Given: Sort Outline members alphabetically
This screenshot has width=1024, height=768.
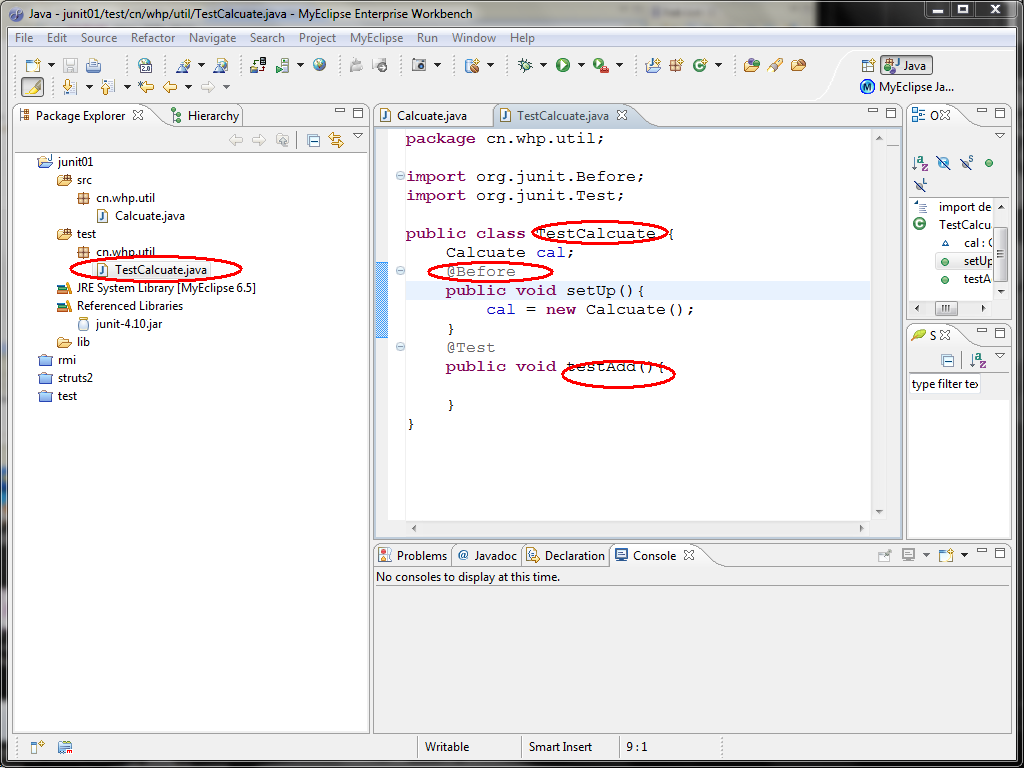Looking at the screenshot, I should 920,163.
